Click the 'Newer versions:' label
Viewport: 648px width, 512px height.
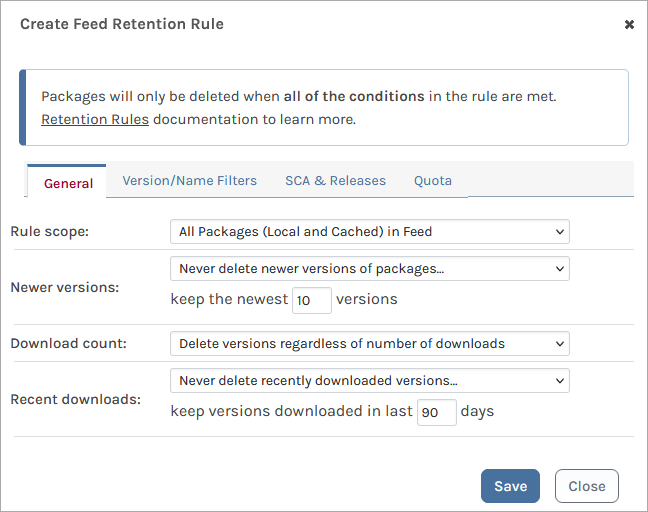(x=65, y=287)
